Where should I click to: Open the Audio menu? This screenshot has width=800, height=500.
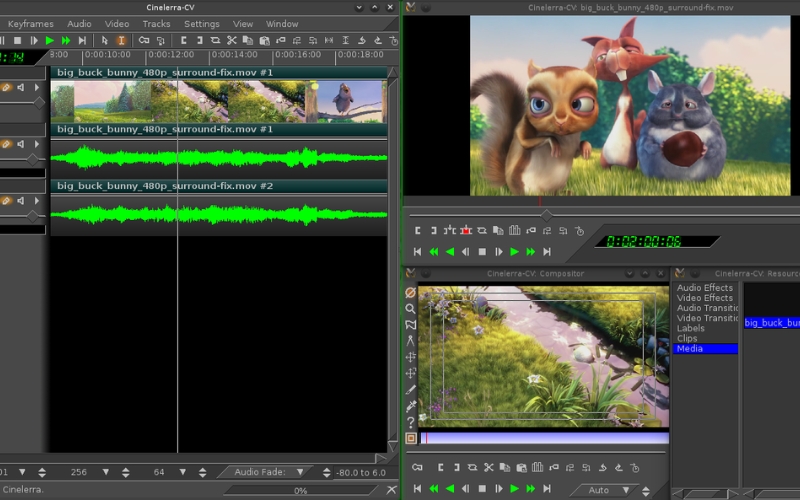79,24
